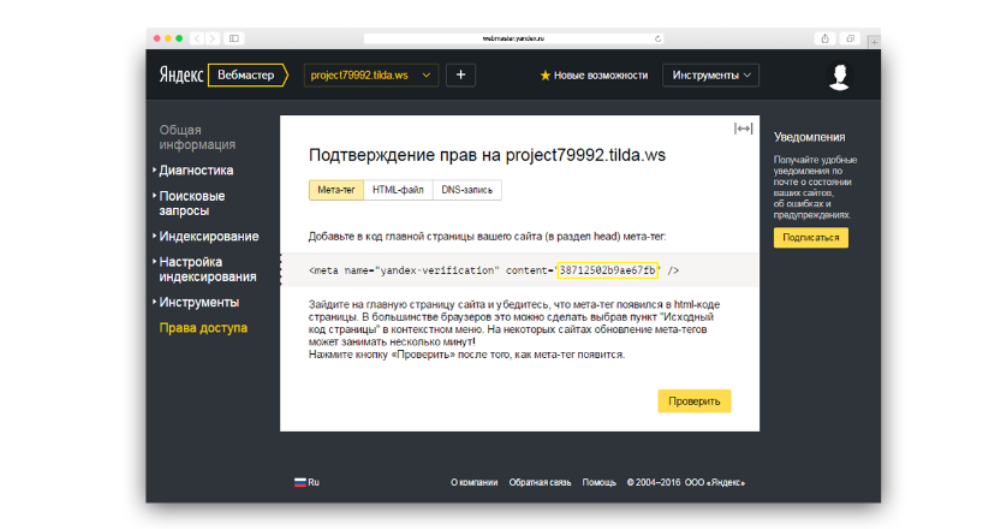Reload the page with refresh icon
This screenshot has width=1000, height=529.
pos(657,38)
